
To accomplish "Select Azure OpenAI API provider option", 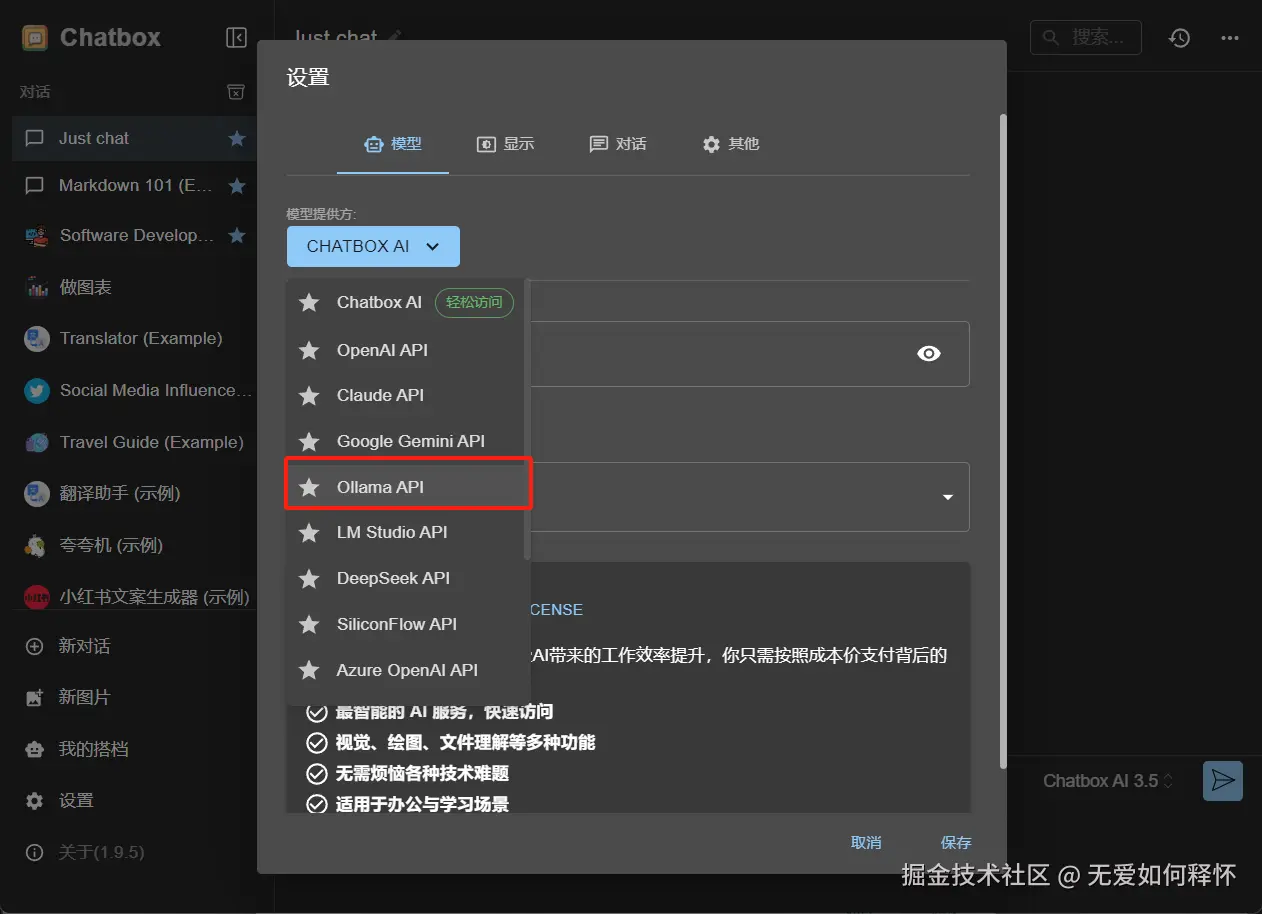I will click(x=406, y=670).
